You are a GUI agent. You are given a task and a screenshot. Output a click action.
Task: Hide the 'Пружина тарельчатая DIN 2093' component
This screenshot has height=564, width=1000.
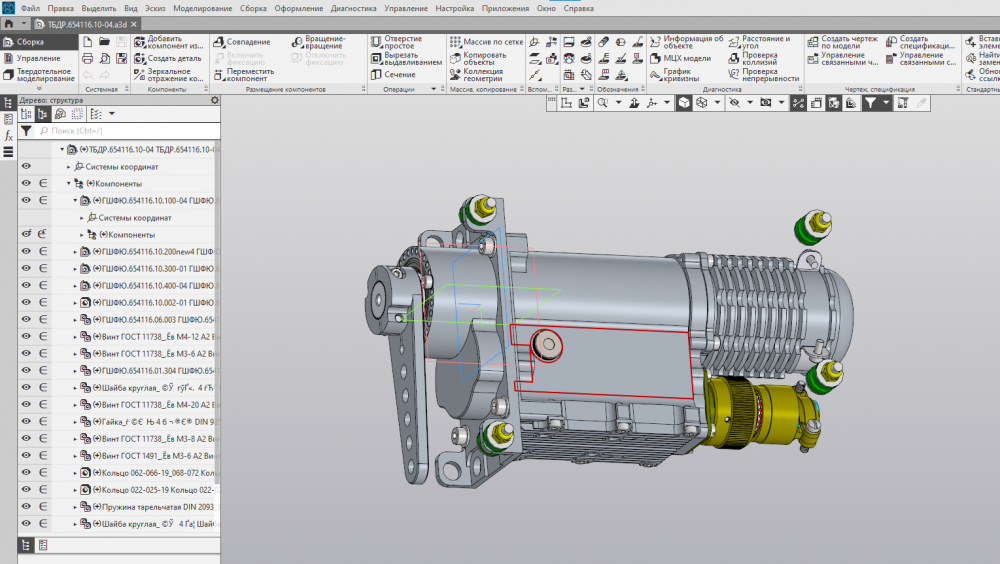[x=26, y=507]
